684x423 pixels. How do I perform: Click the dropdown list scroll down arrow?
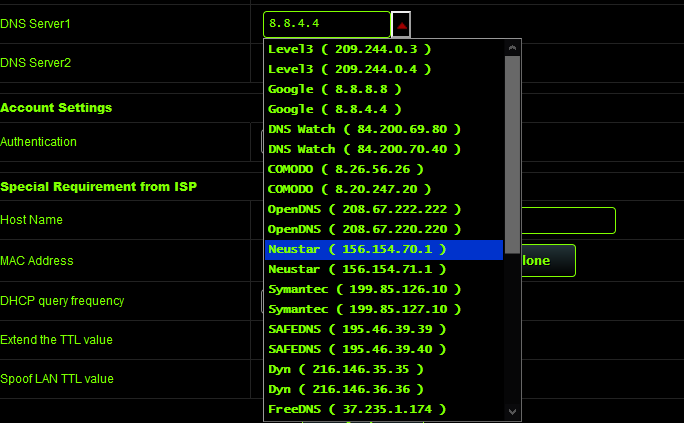512,412
